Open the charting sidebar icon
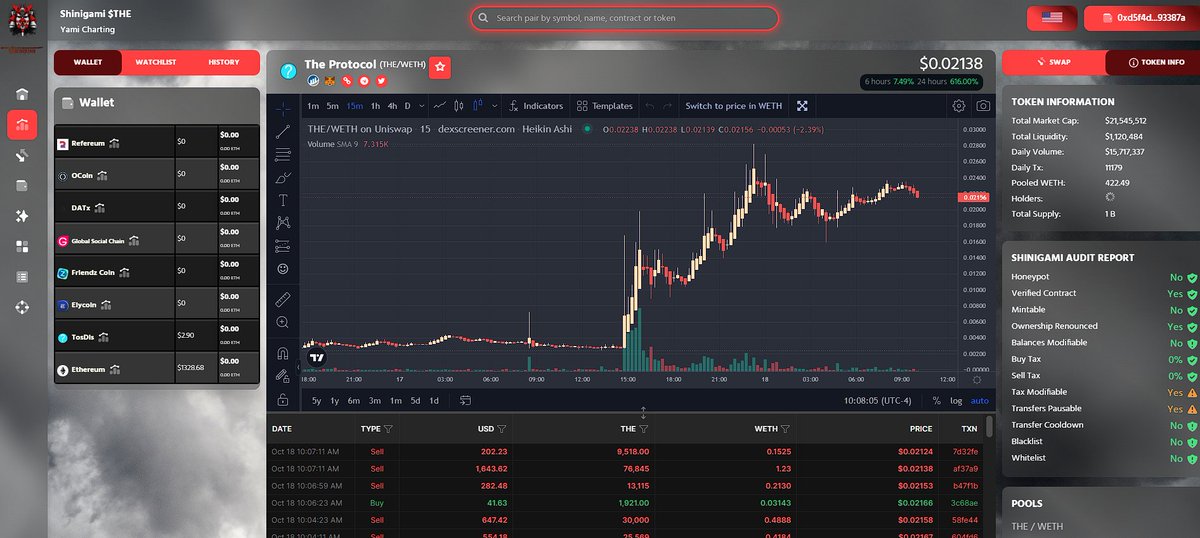Image resolution: width=1200 pixels, height=538 pixels. click(22, 124)
